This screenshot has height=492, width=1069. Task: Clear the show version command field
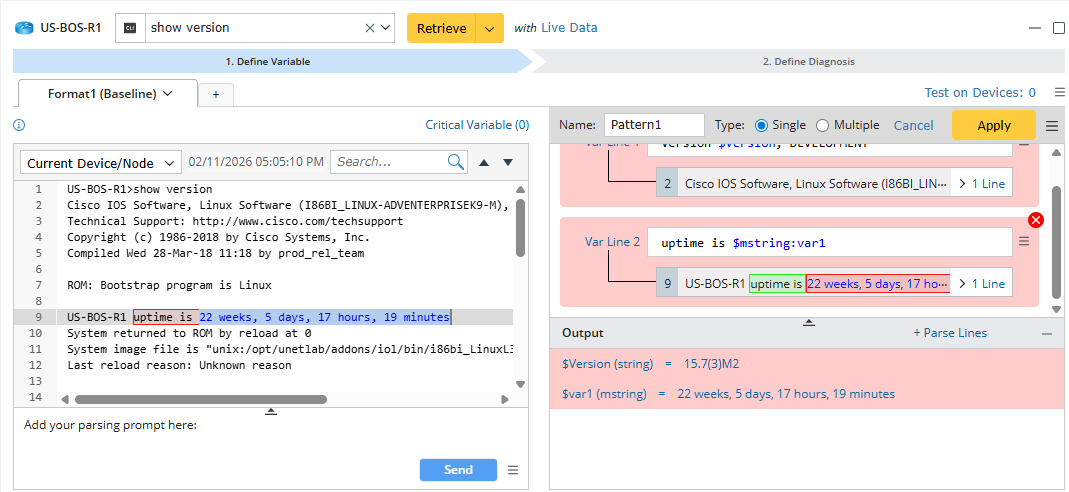[x=368, y=28]
